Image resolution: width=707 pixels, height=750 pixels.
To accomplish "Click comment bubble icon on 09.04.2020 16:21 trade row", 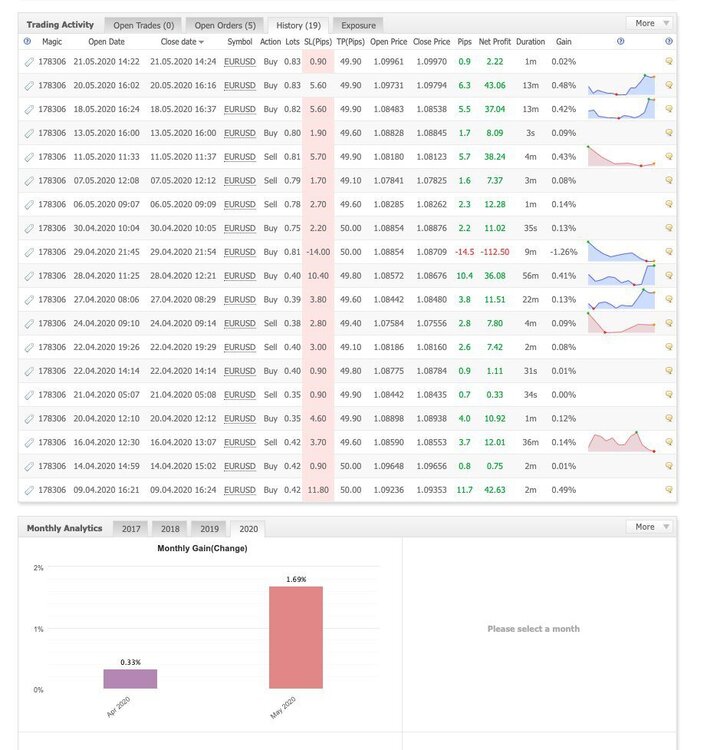I will [669, 490].
